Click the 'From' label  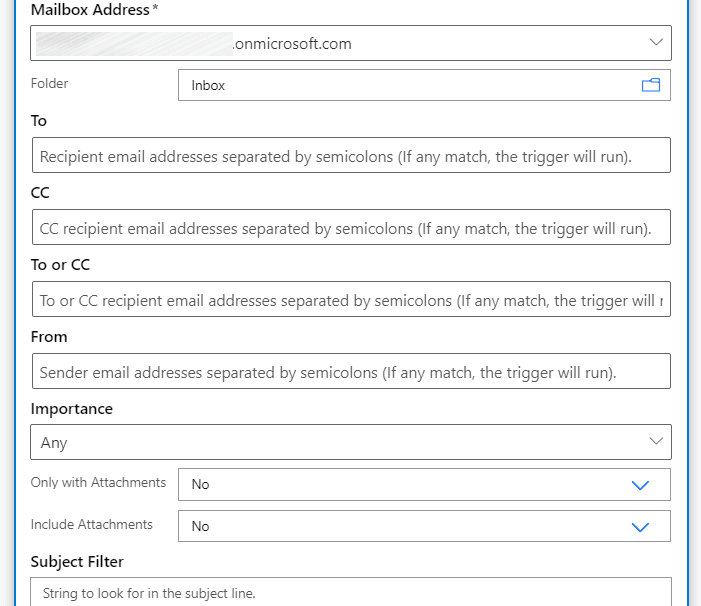[49, 337]
